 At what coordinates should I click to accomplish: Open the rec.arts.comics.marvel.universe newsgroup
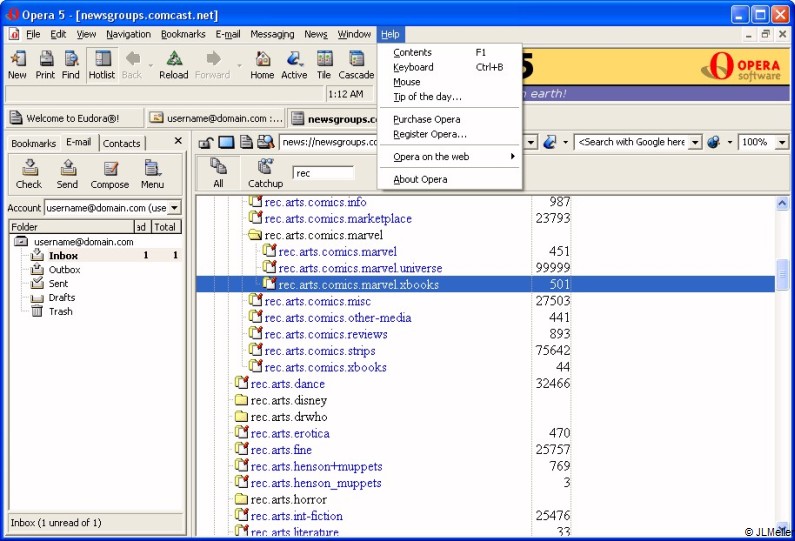click(360, 268)
